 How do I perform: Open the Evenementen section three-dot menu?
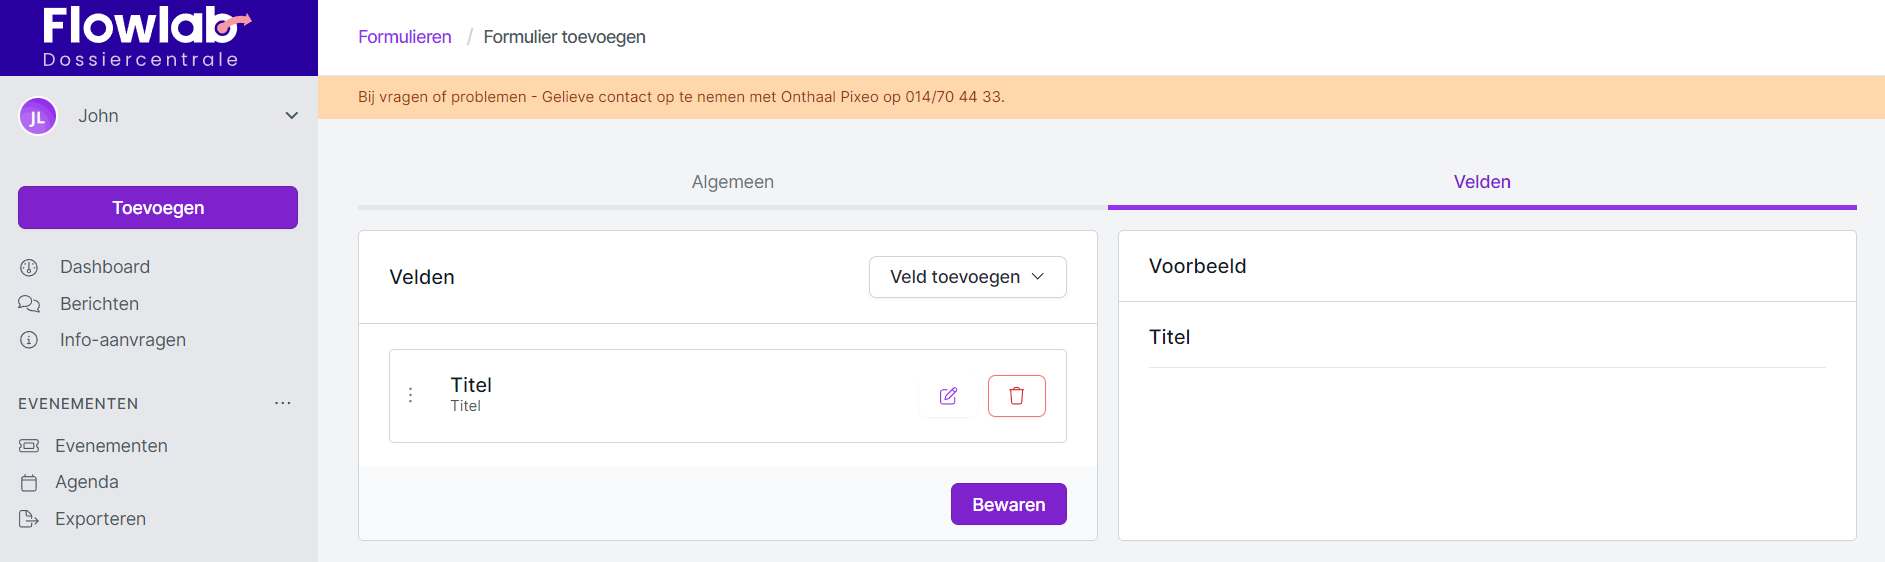[283, 403]
